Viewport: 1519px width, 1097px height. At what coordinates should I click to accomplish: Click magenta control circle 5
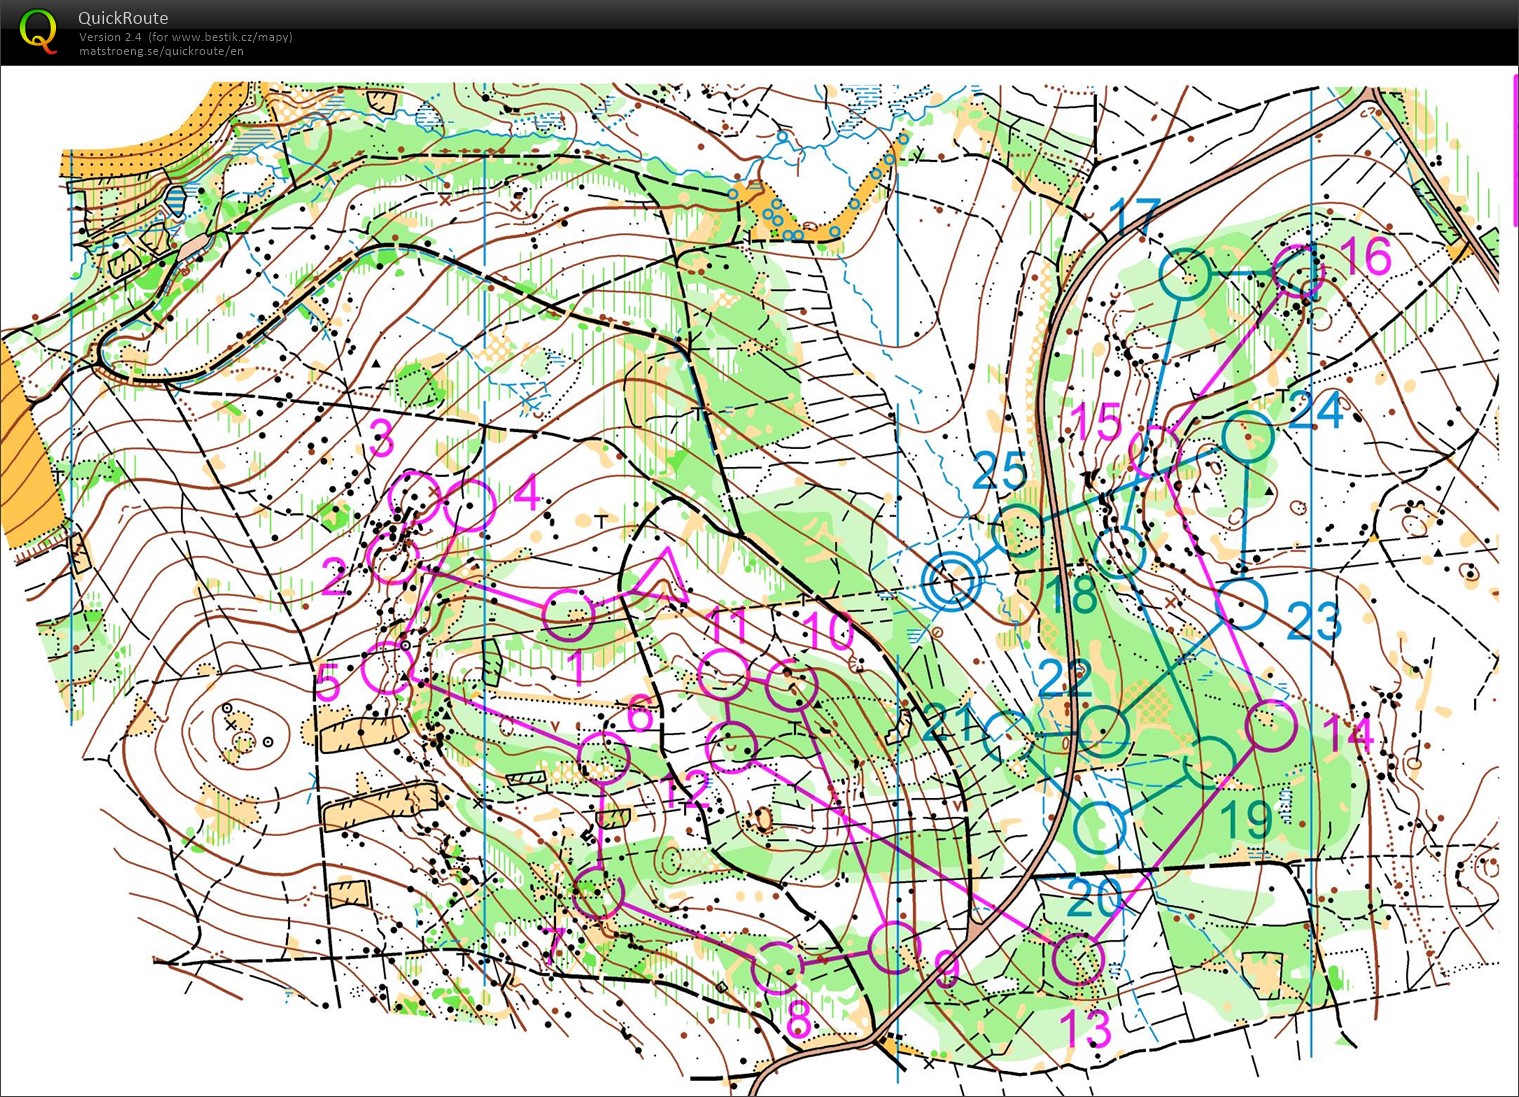point(387,669)
